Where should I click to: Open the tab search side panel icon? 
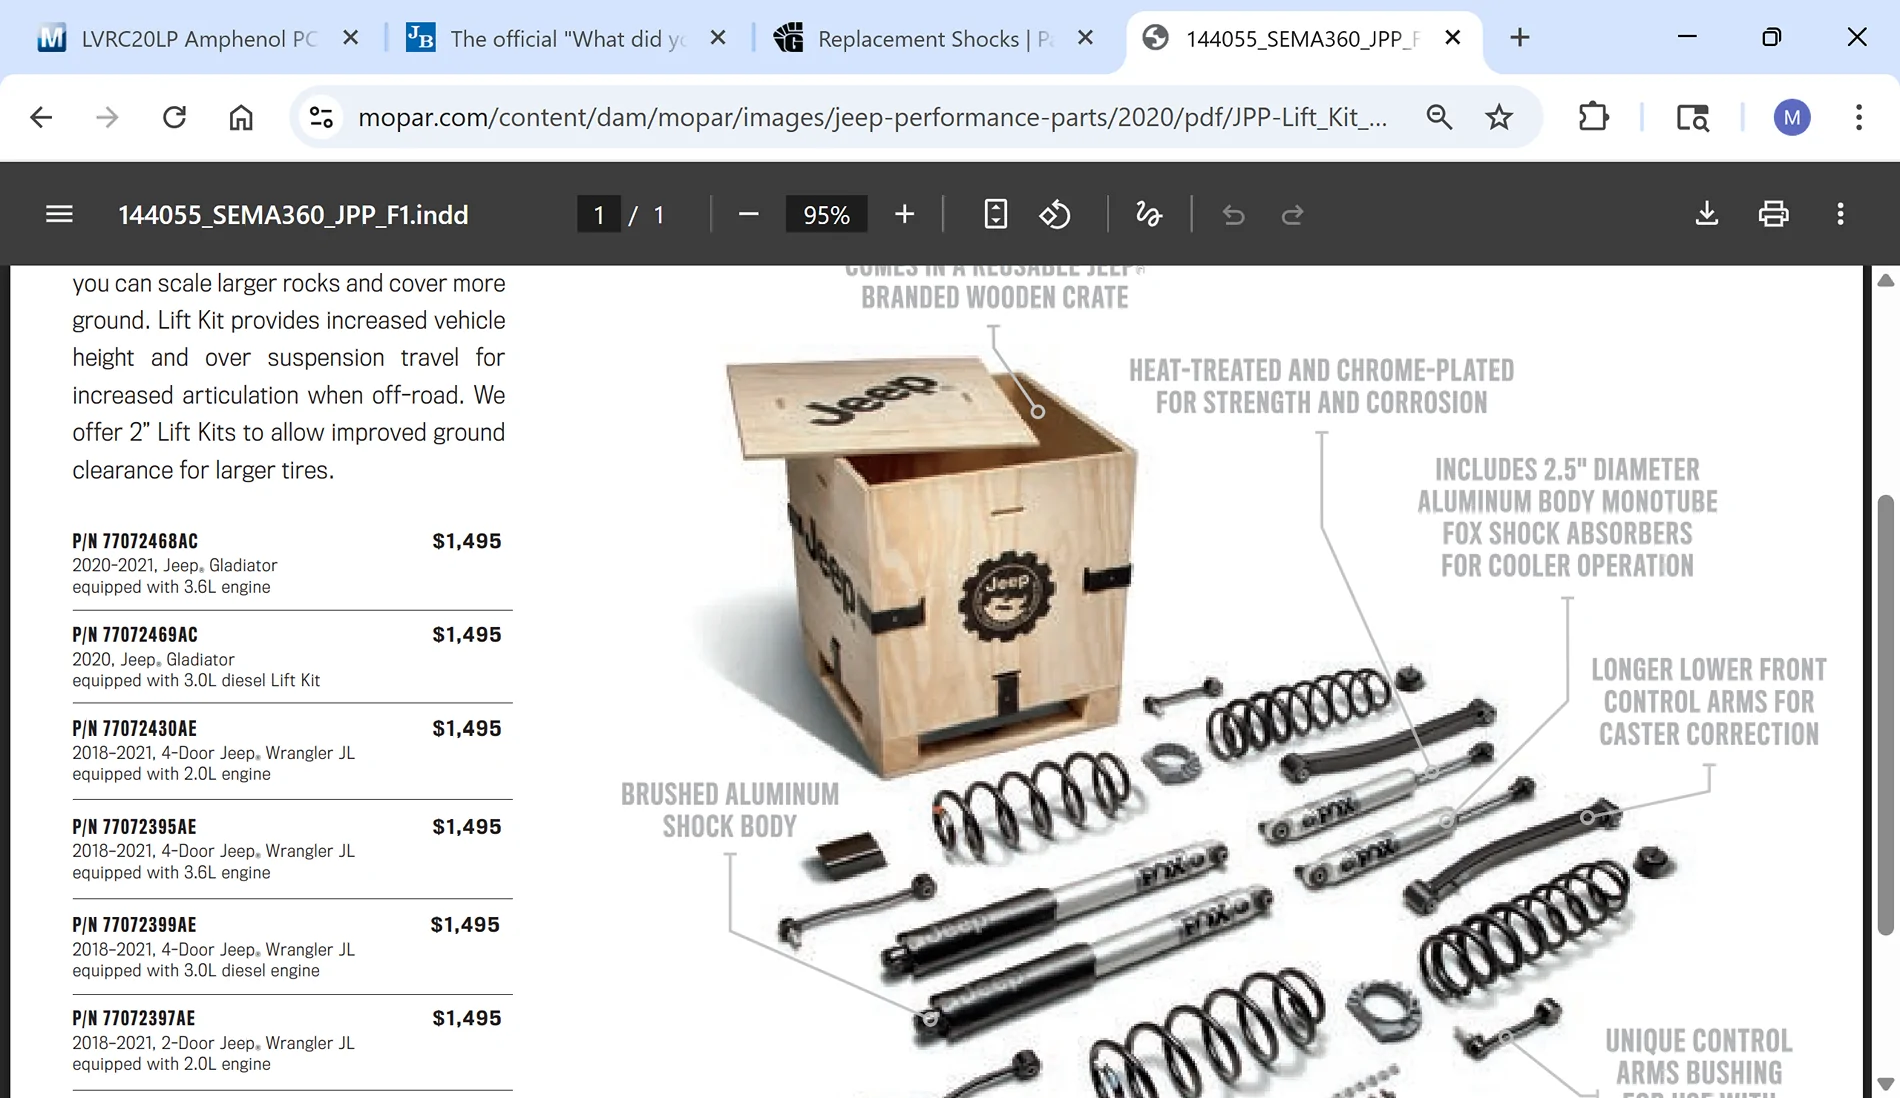[1692, 118]
